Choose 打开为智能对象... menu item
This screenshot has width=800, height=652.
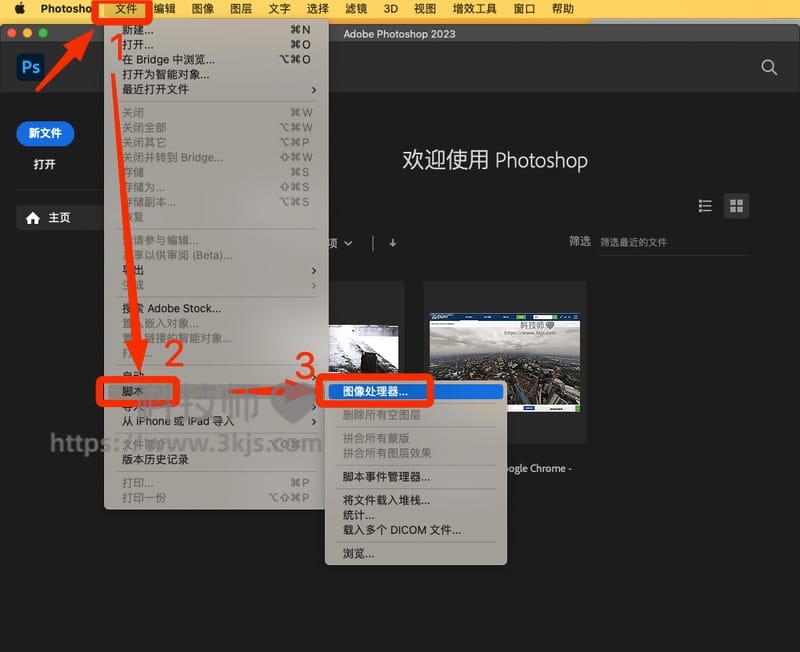216,74
